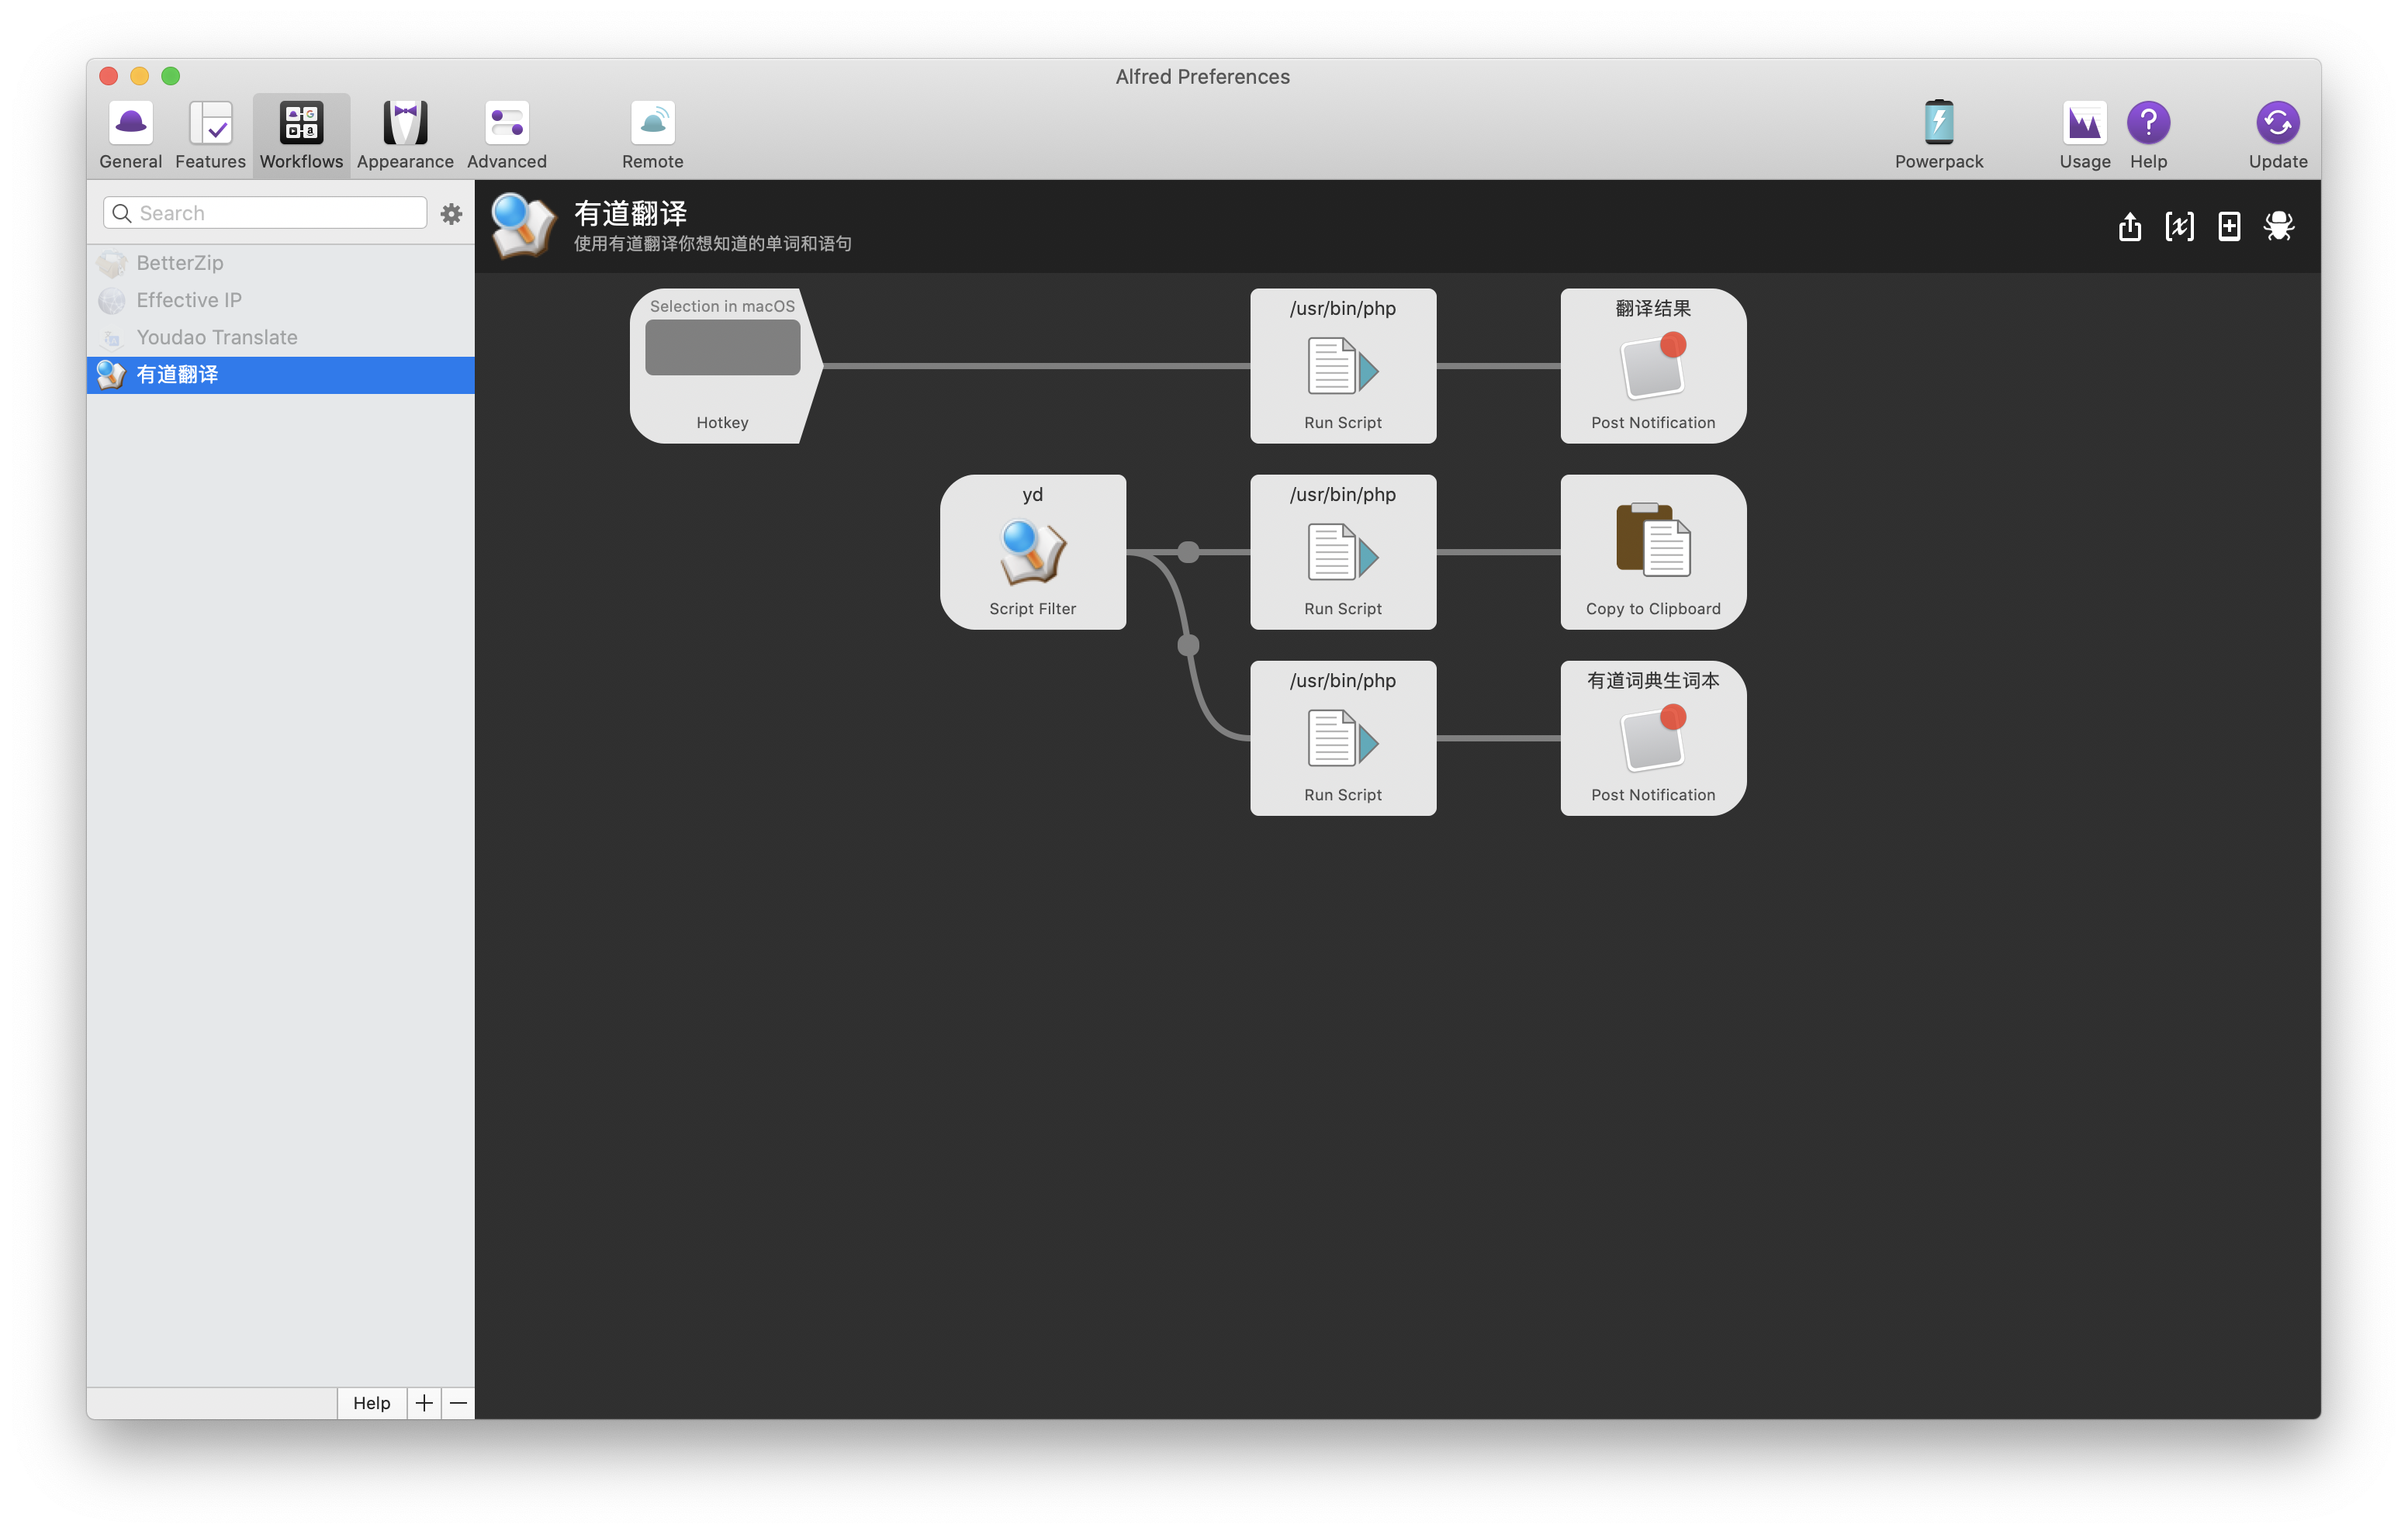The image size is (2408, 1534).
Task: Click the 有道翻译 workflow title text
Action: [630, 214]
